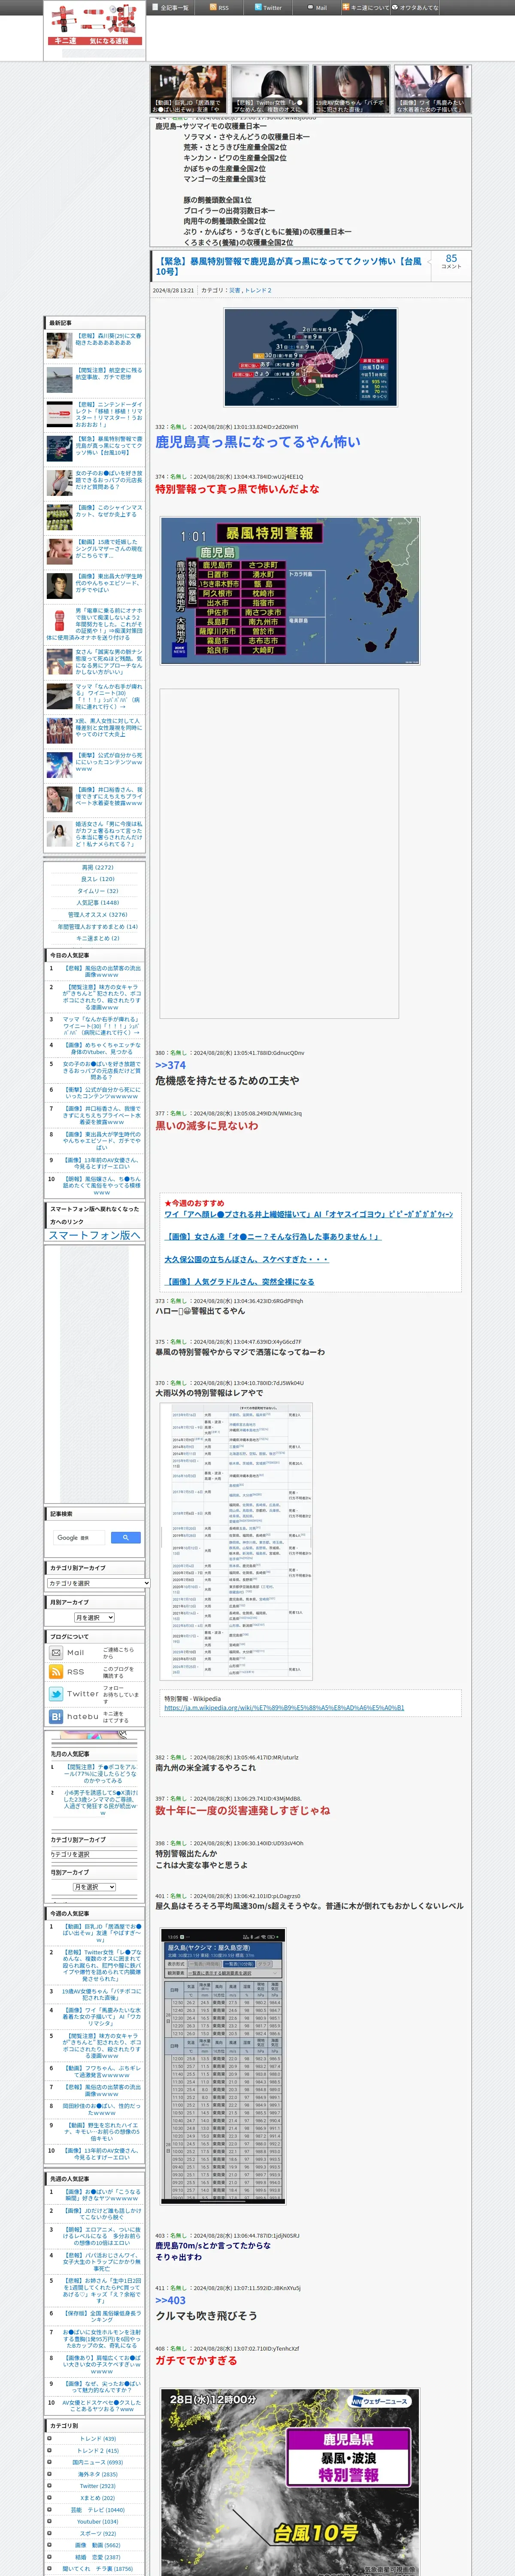Open sidebar link 管理人オススメ (3276)
Screen dimensions: 515x2576
pos(97,915)
